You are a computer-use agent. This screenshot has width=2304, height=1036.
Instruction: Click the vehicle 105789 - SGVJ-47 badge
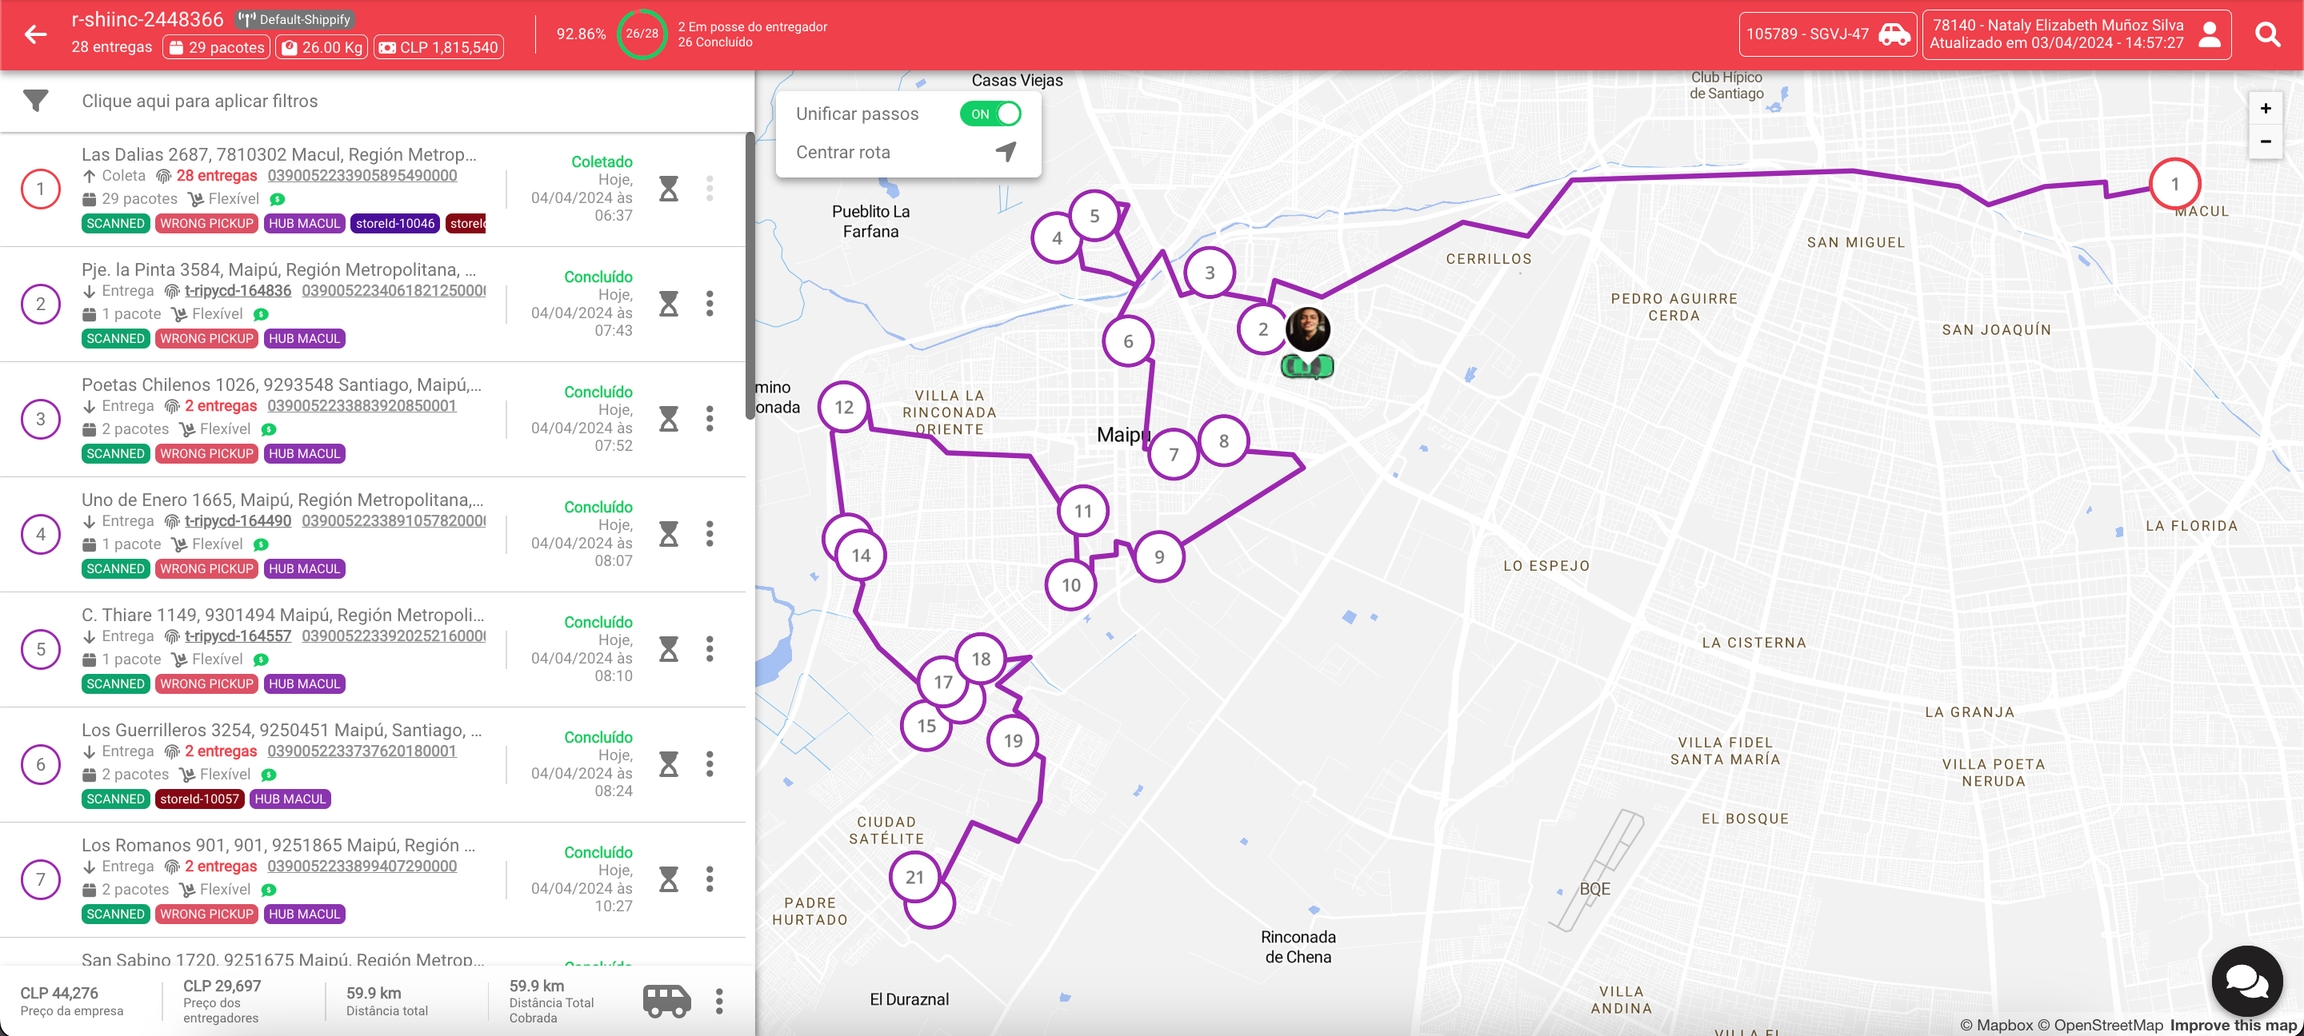coord(1826,35)
